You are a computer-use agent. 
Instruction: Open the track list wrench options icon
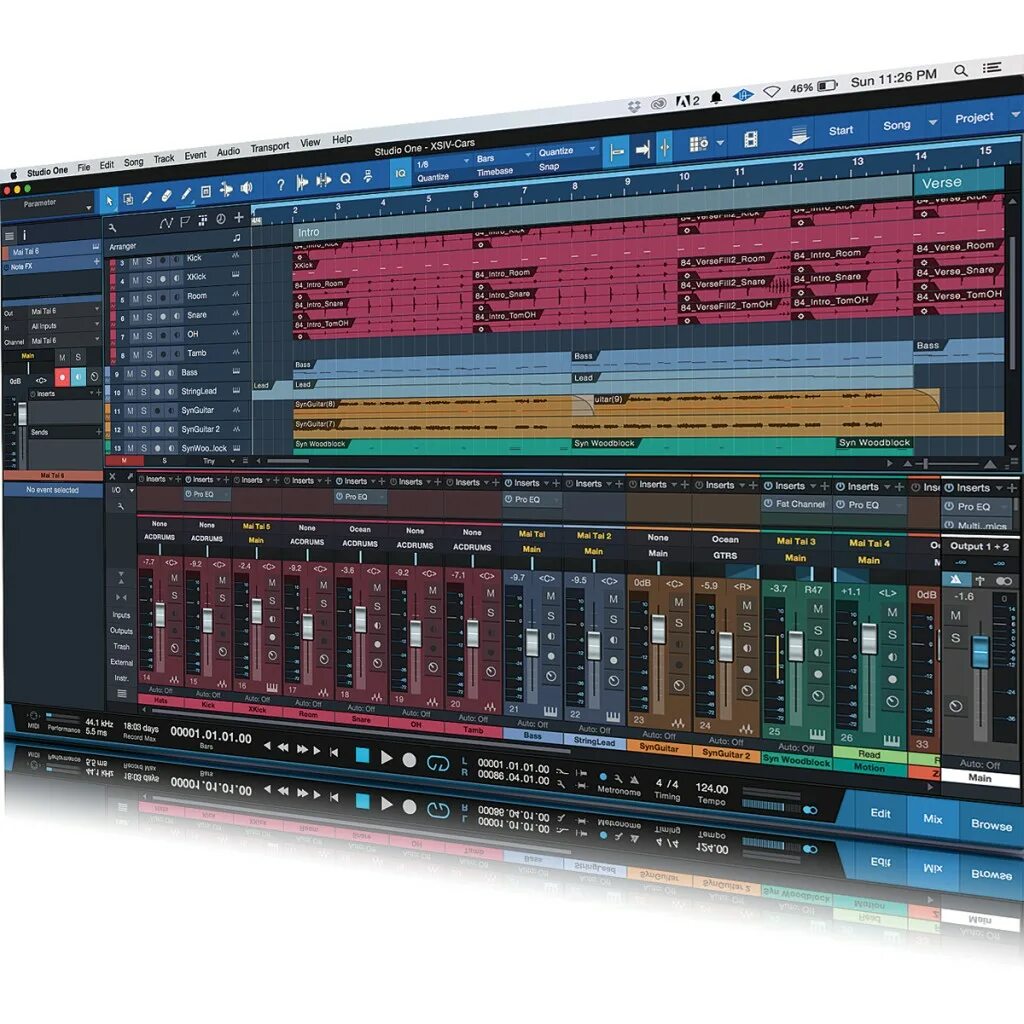[112, 228]
